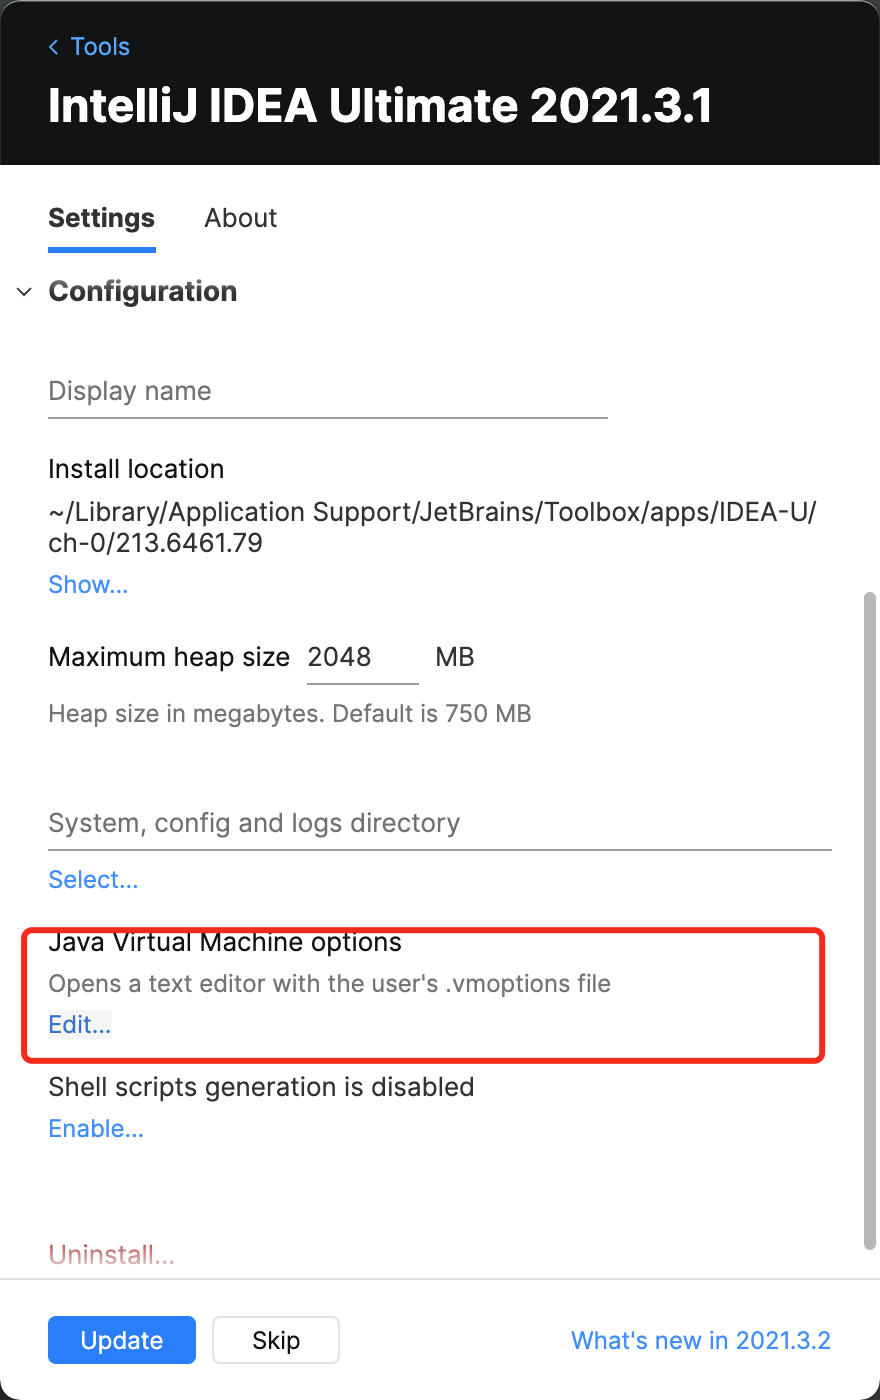
Task: Edit the Java Virtual Machine options
Action: 80,1025
